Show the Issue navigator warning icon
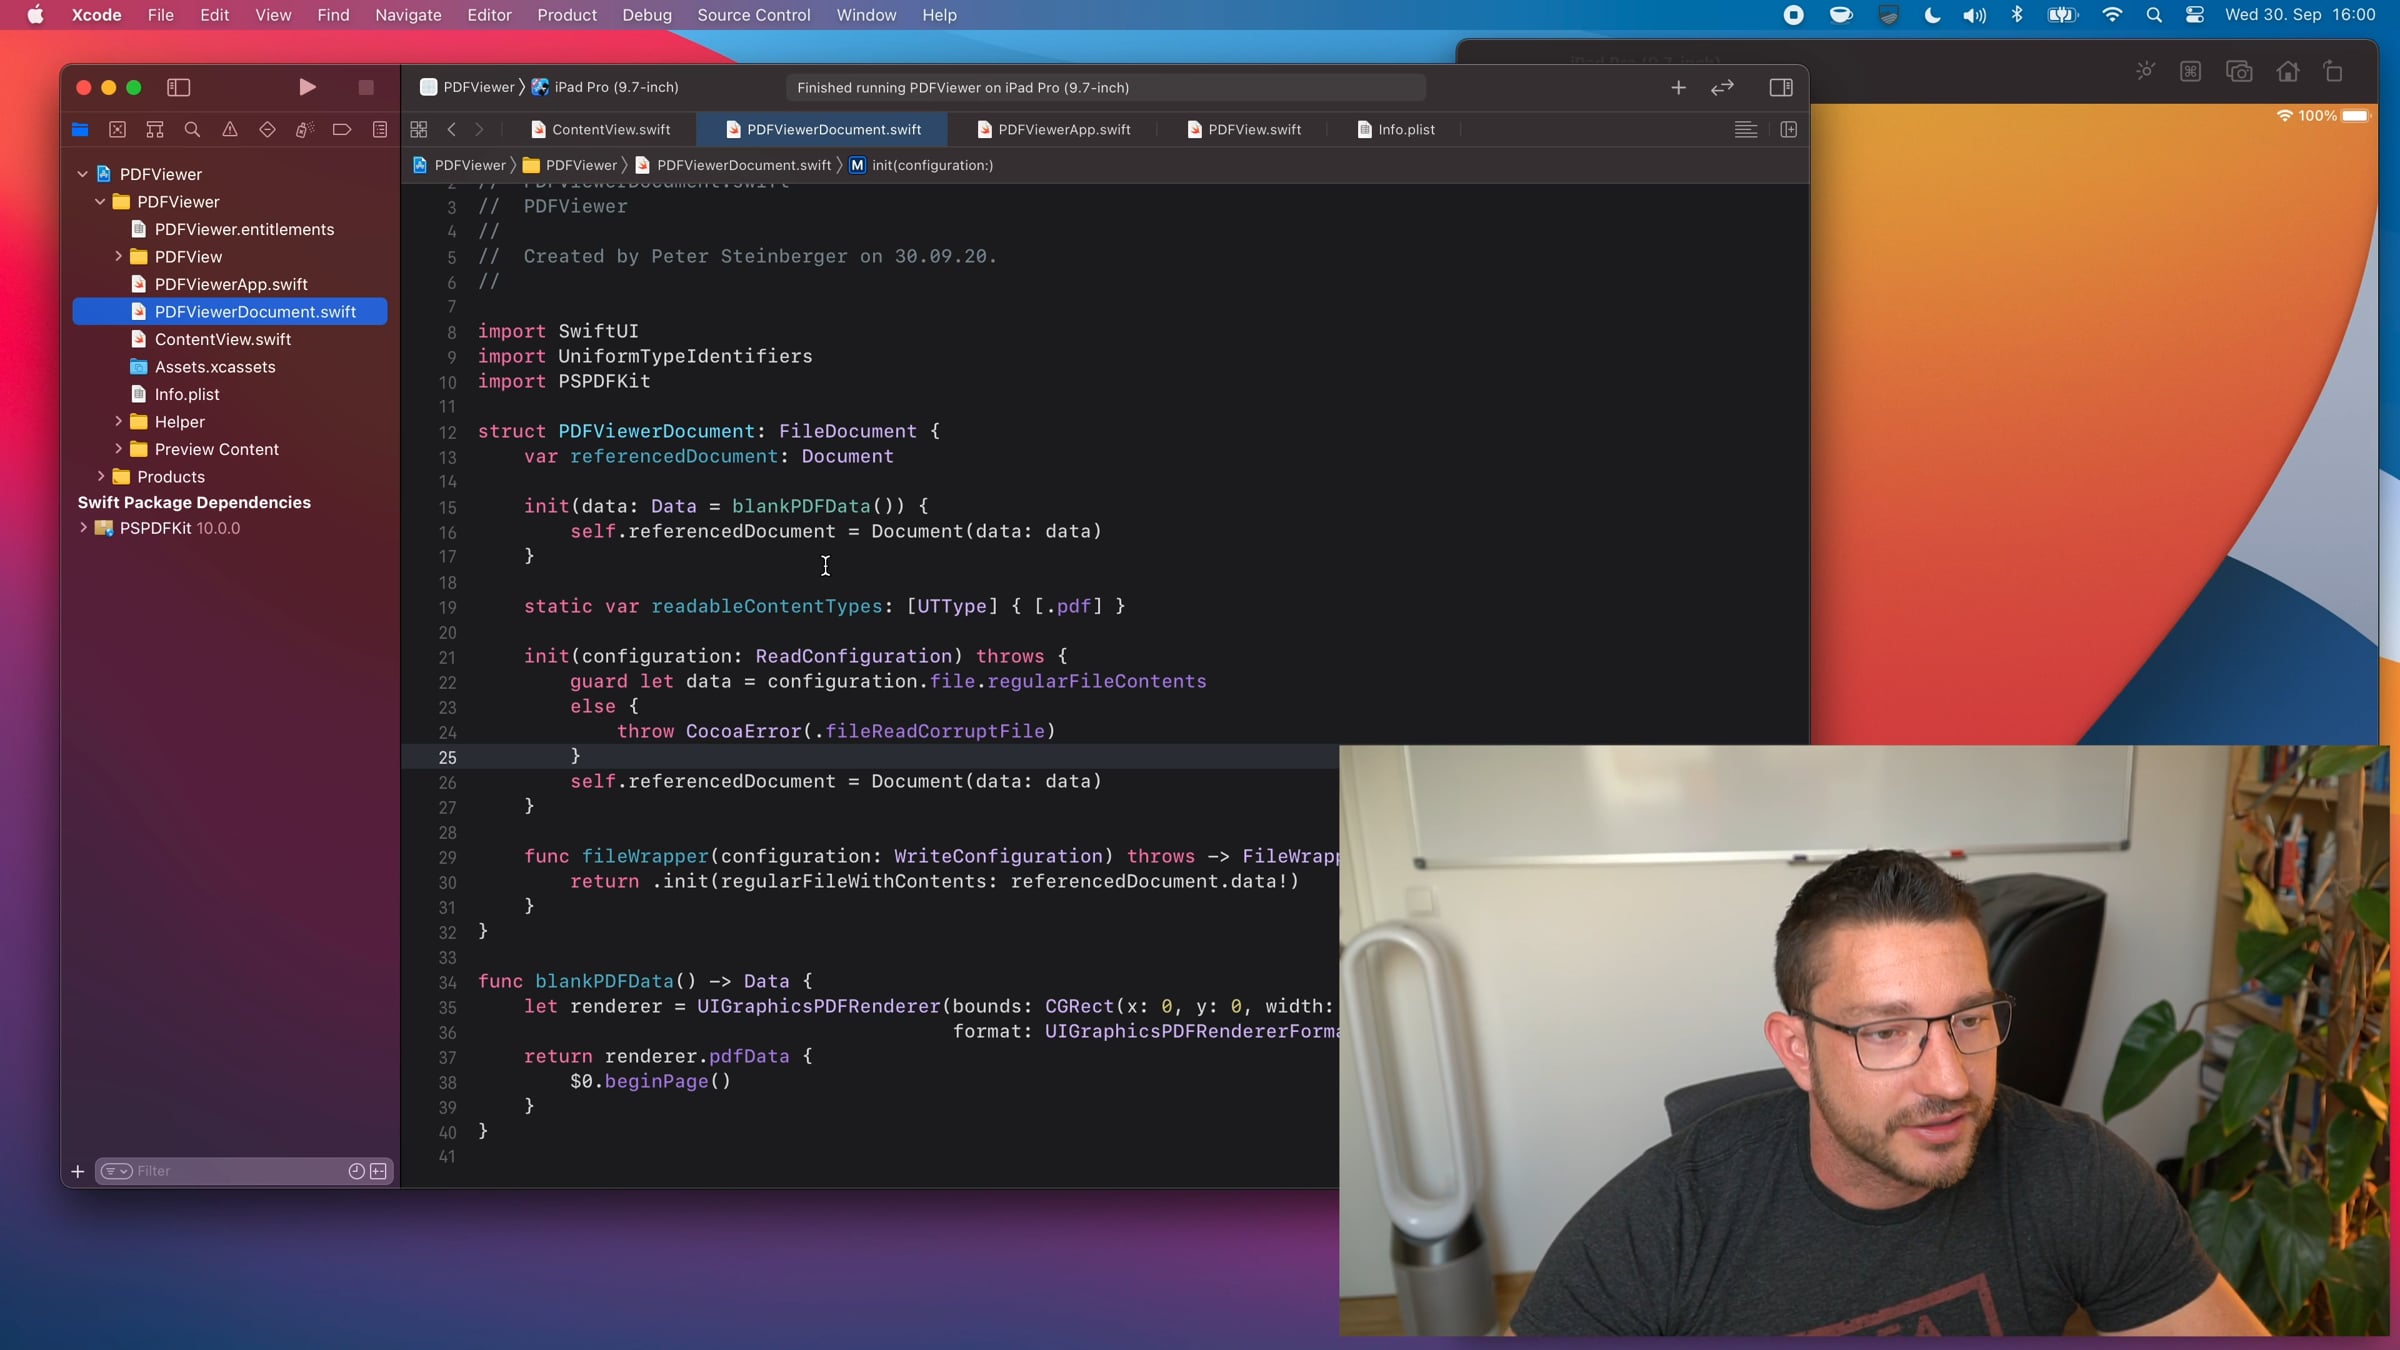 click(230, 129)
